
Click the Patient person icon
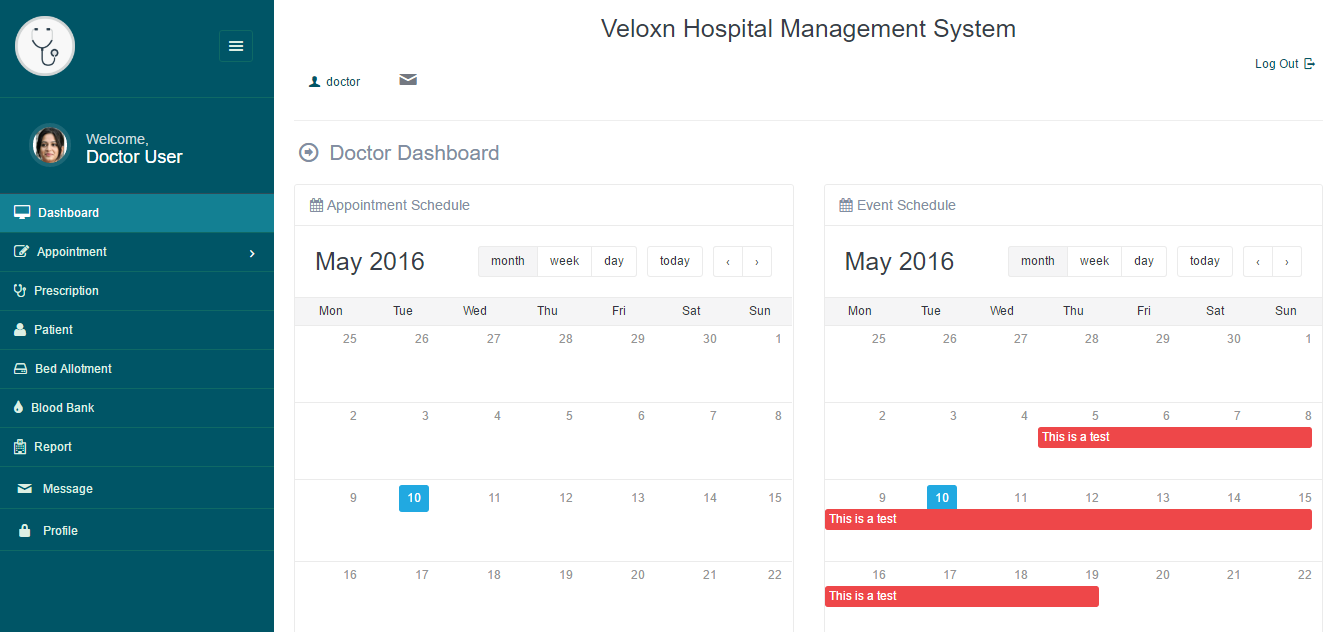(x=20, y=330)
